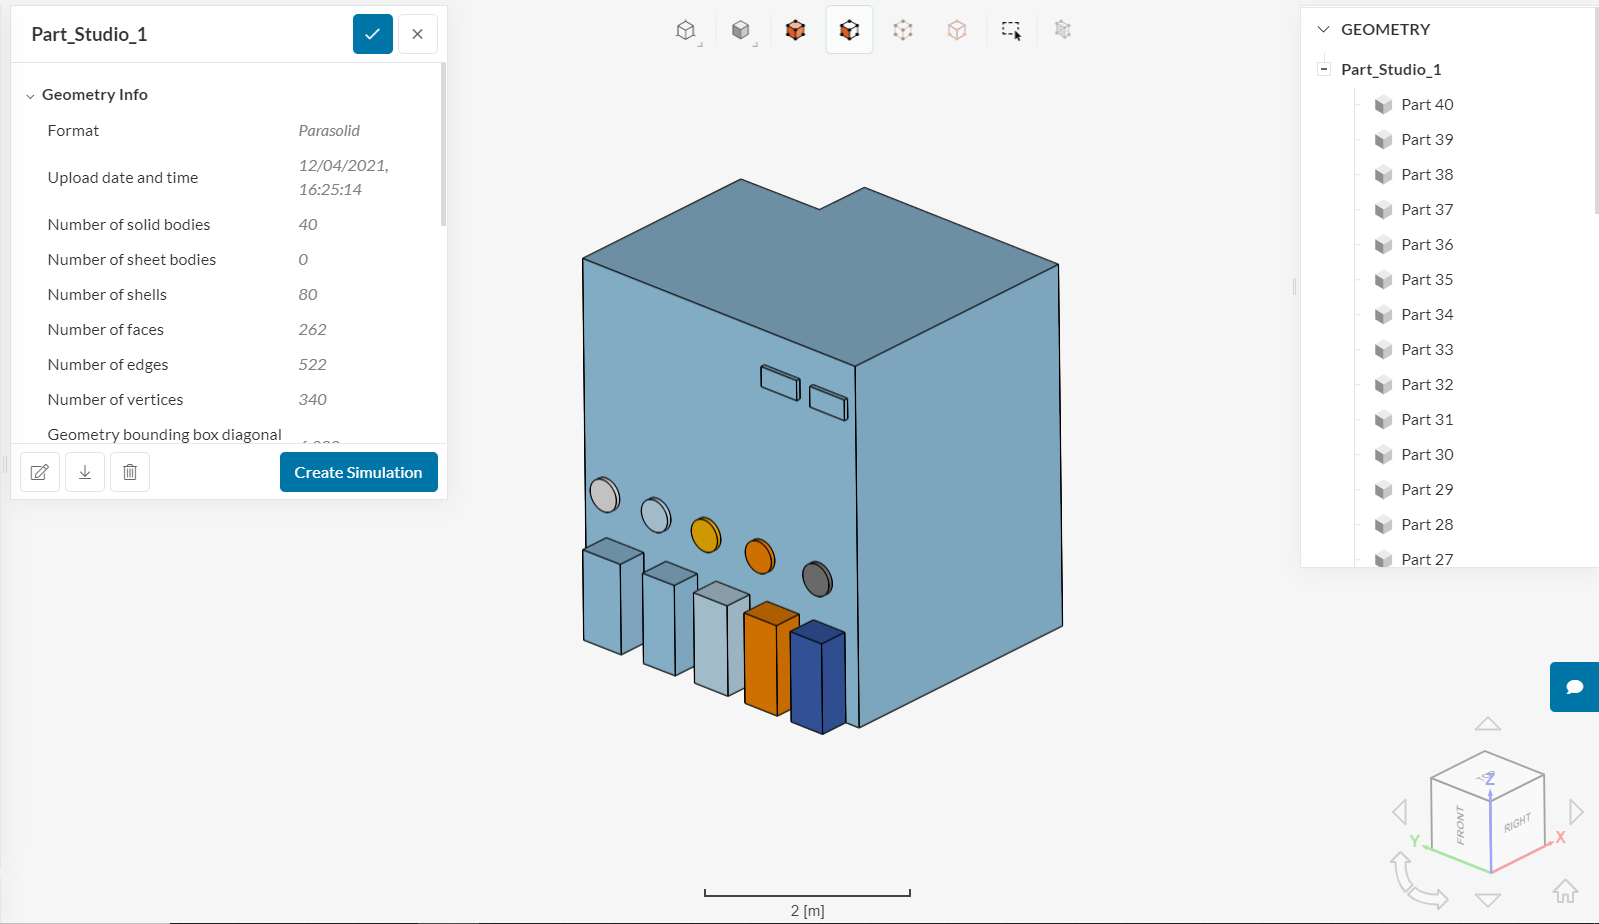Click the edit geometry pencil icon
This screenshot has height=924, width=1599.
tap(40, 472)
